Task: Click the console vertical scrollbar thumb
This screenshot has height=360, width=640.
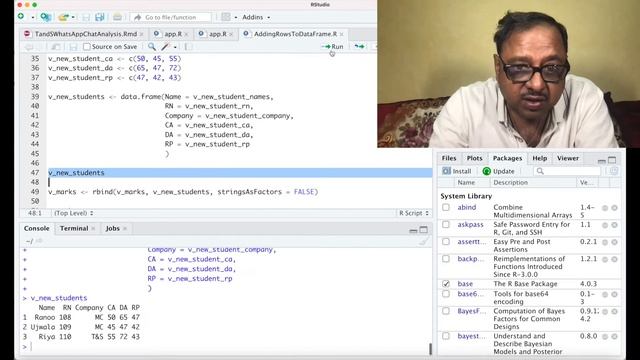Action: (430, 349)
